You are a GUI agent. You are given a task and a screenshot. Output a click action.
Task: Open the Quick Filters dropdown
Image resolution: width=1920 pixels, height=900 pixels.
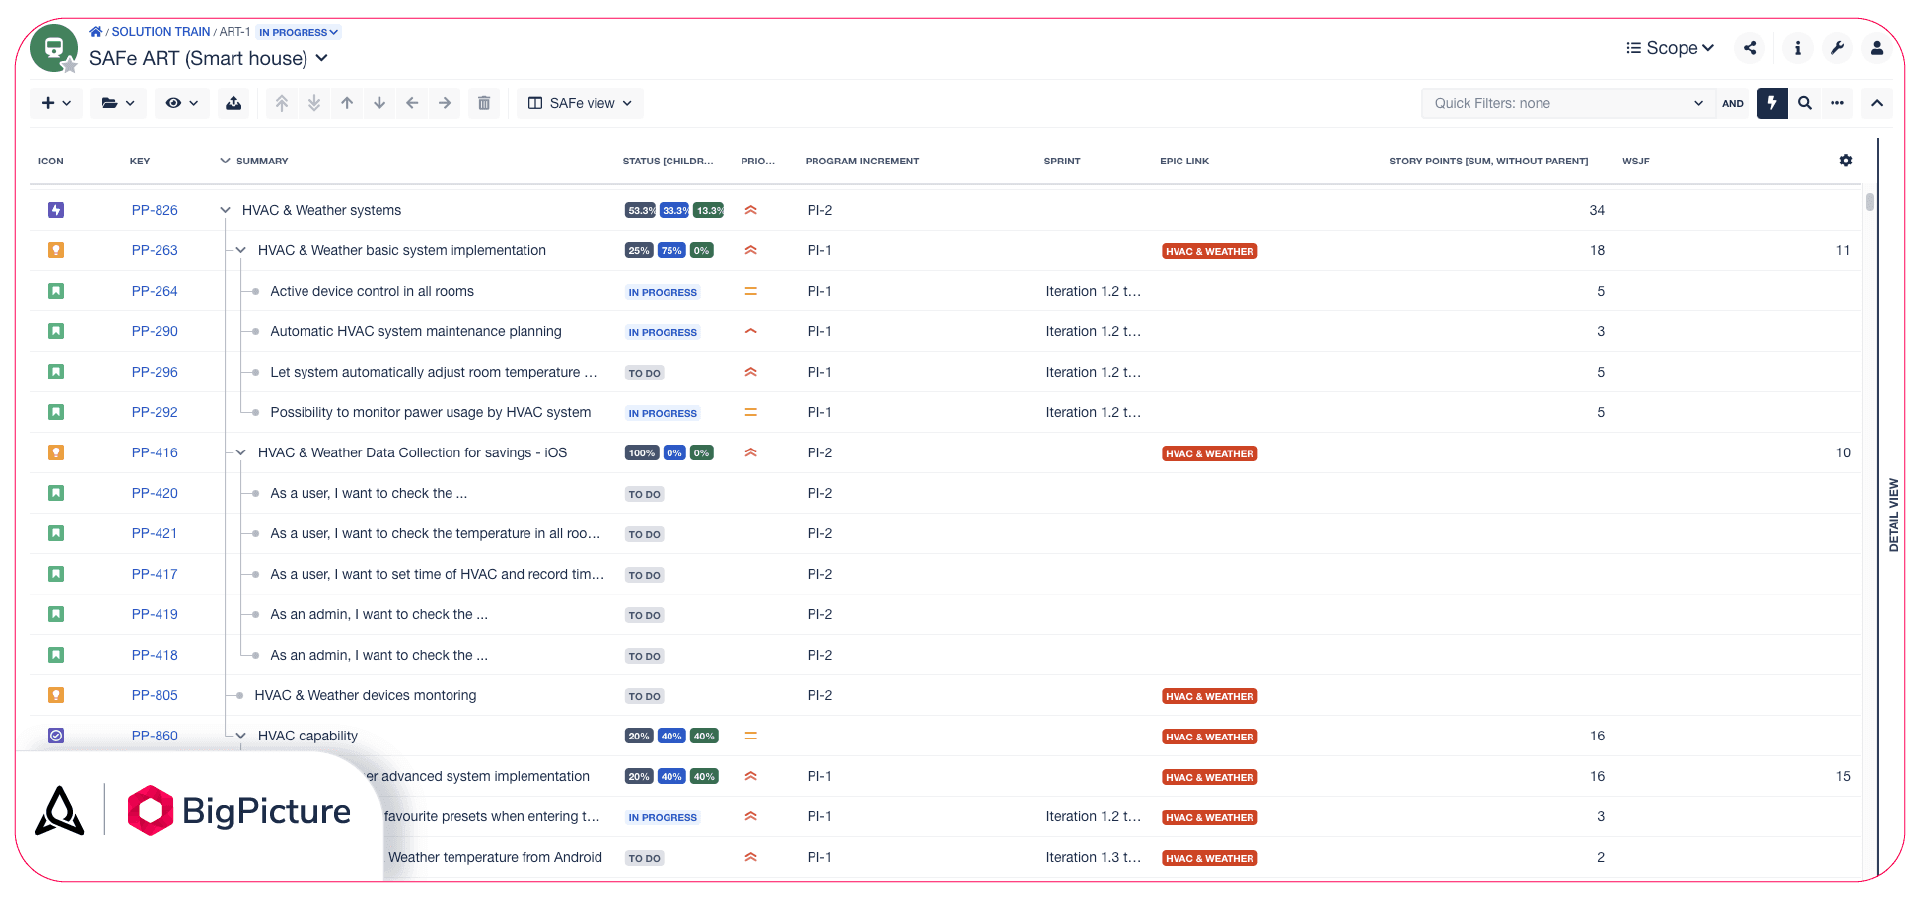click(x=1568, y=103)
